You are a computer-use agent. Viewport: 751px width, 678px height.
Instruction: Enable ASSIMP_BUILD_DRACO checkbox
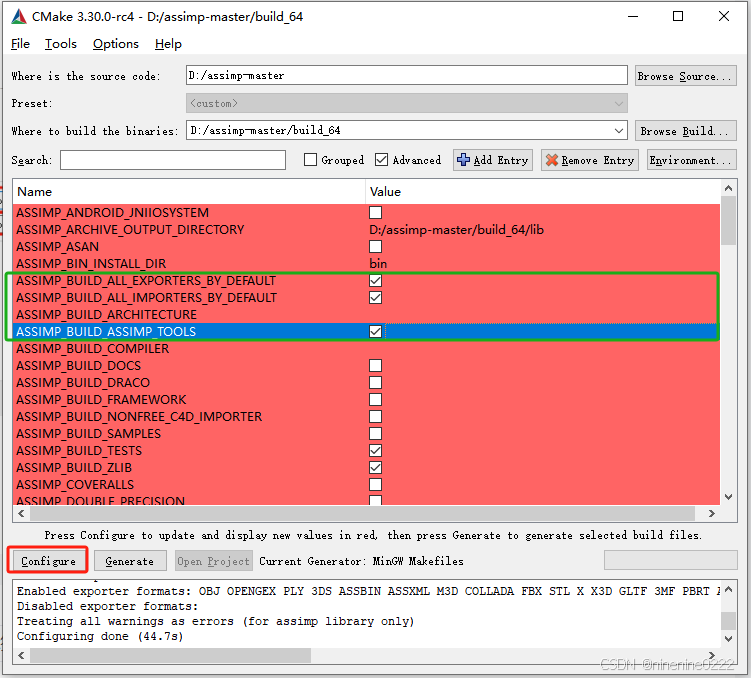376,383
